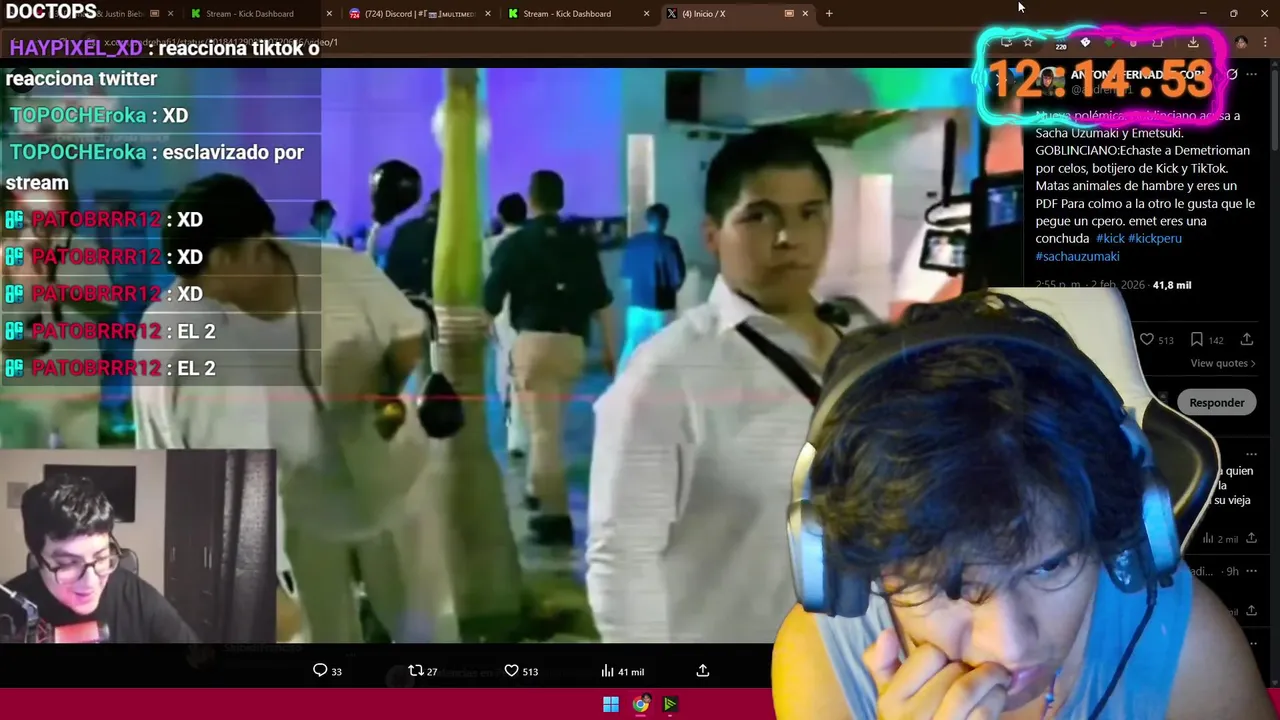The width and height of the screenshot is (1280, 720).
Task: Open #kickperu hashtag link
Action: (1155, 239)
